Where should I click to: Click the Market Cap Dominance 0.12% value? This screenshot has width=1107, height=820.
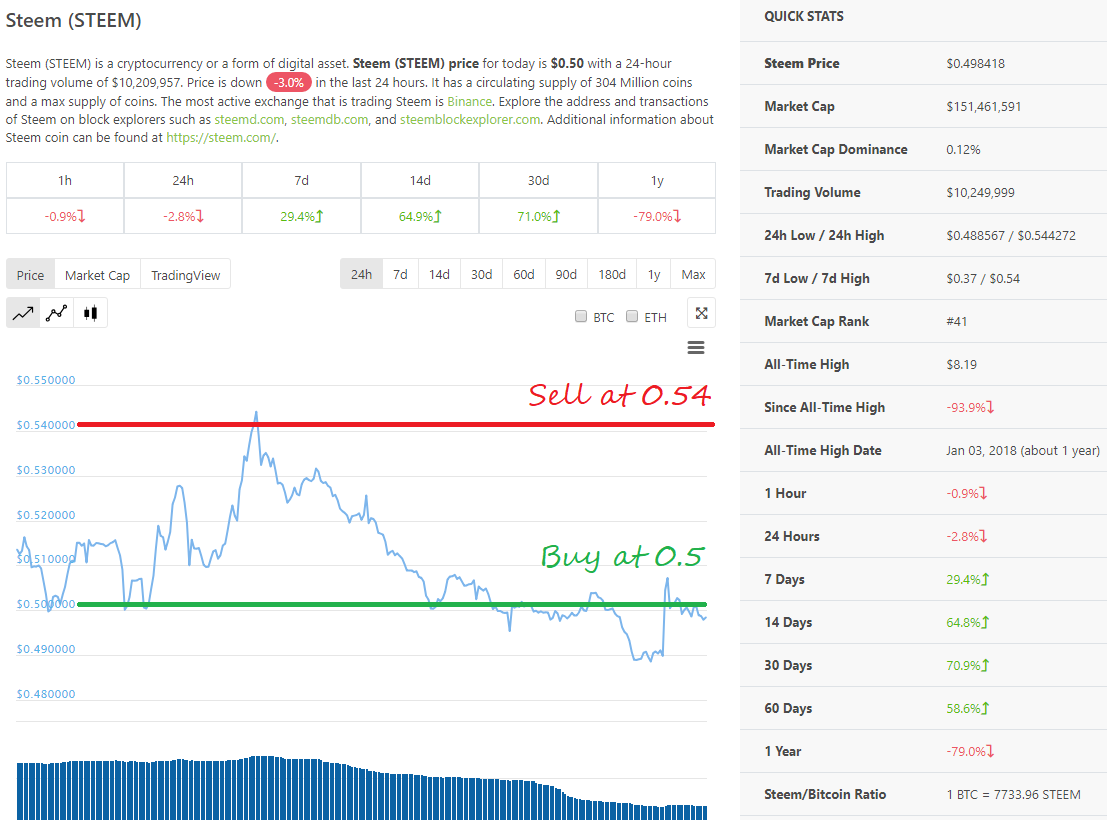tap(964, 150)
